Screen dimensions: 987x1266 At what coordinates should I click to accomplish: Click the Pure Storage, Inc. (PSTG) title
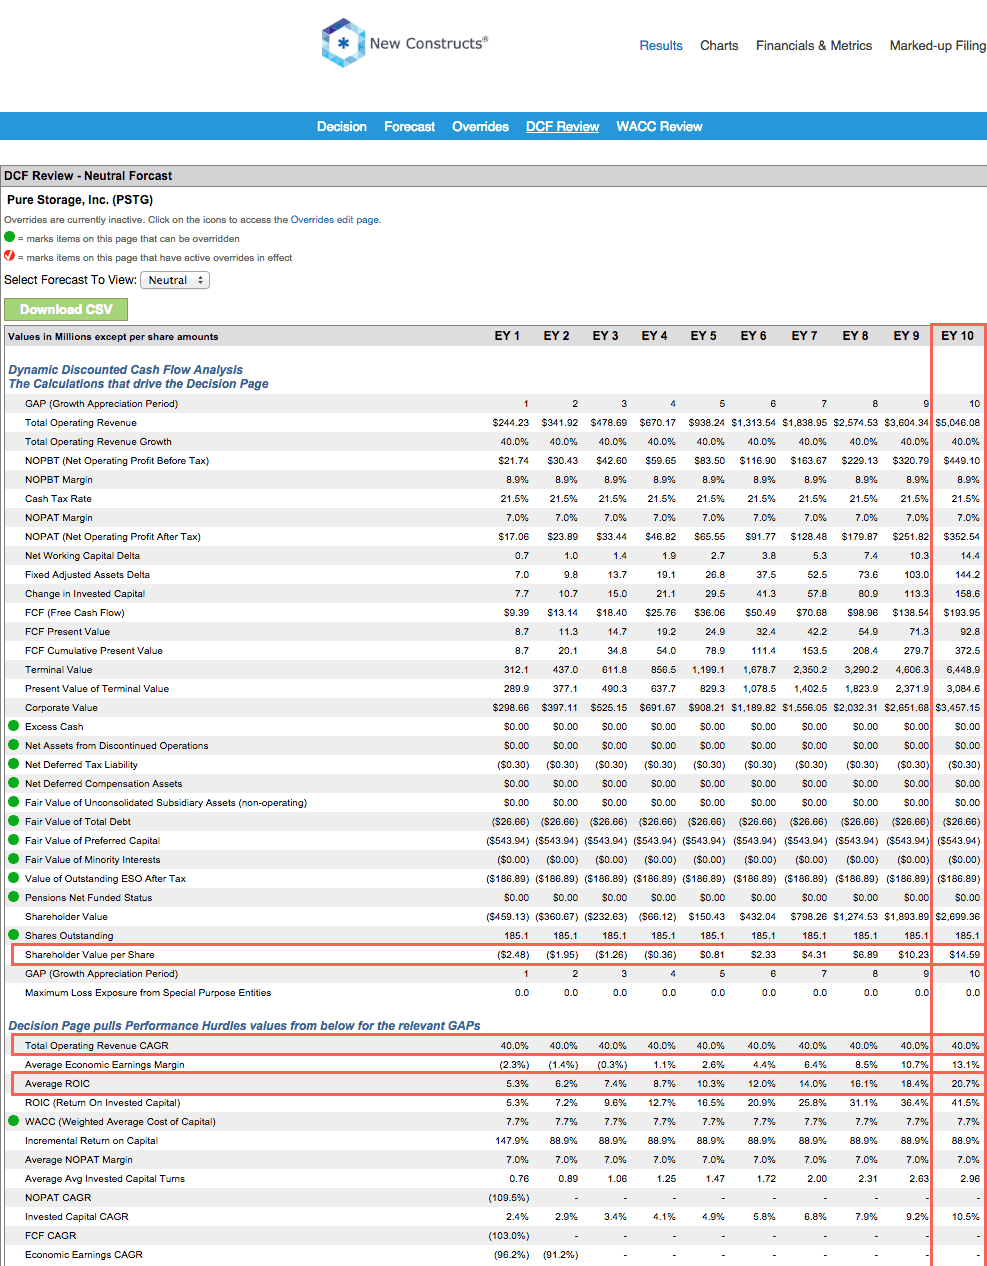click(x=80, y=199)
